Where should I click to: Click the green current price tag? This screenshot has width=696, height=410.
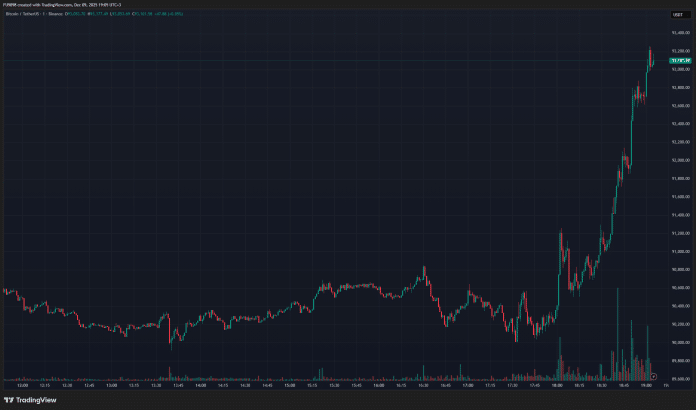680,62
